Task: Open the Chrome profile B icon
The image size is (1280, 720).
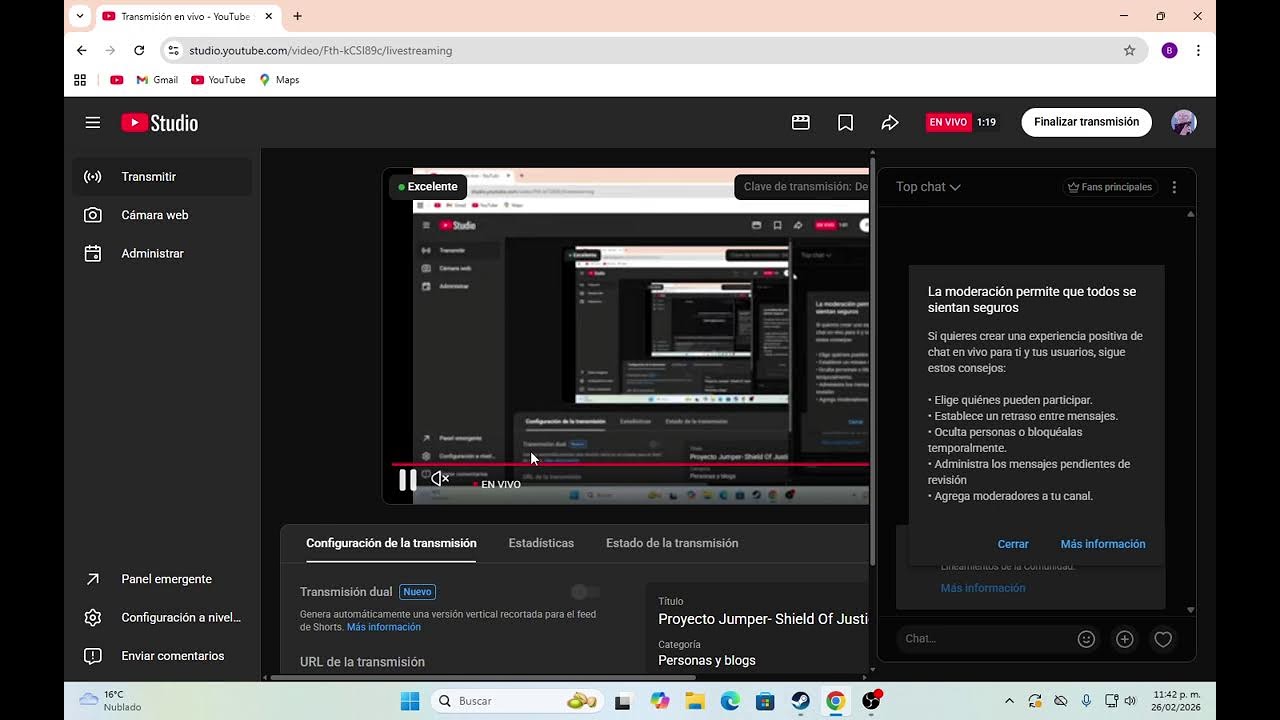Action: tap(1169, 50)
